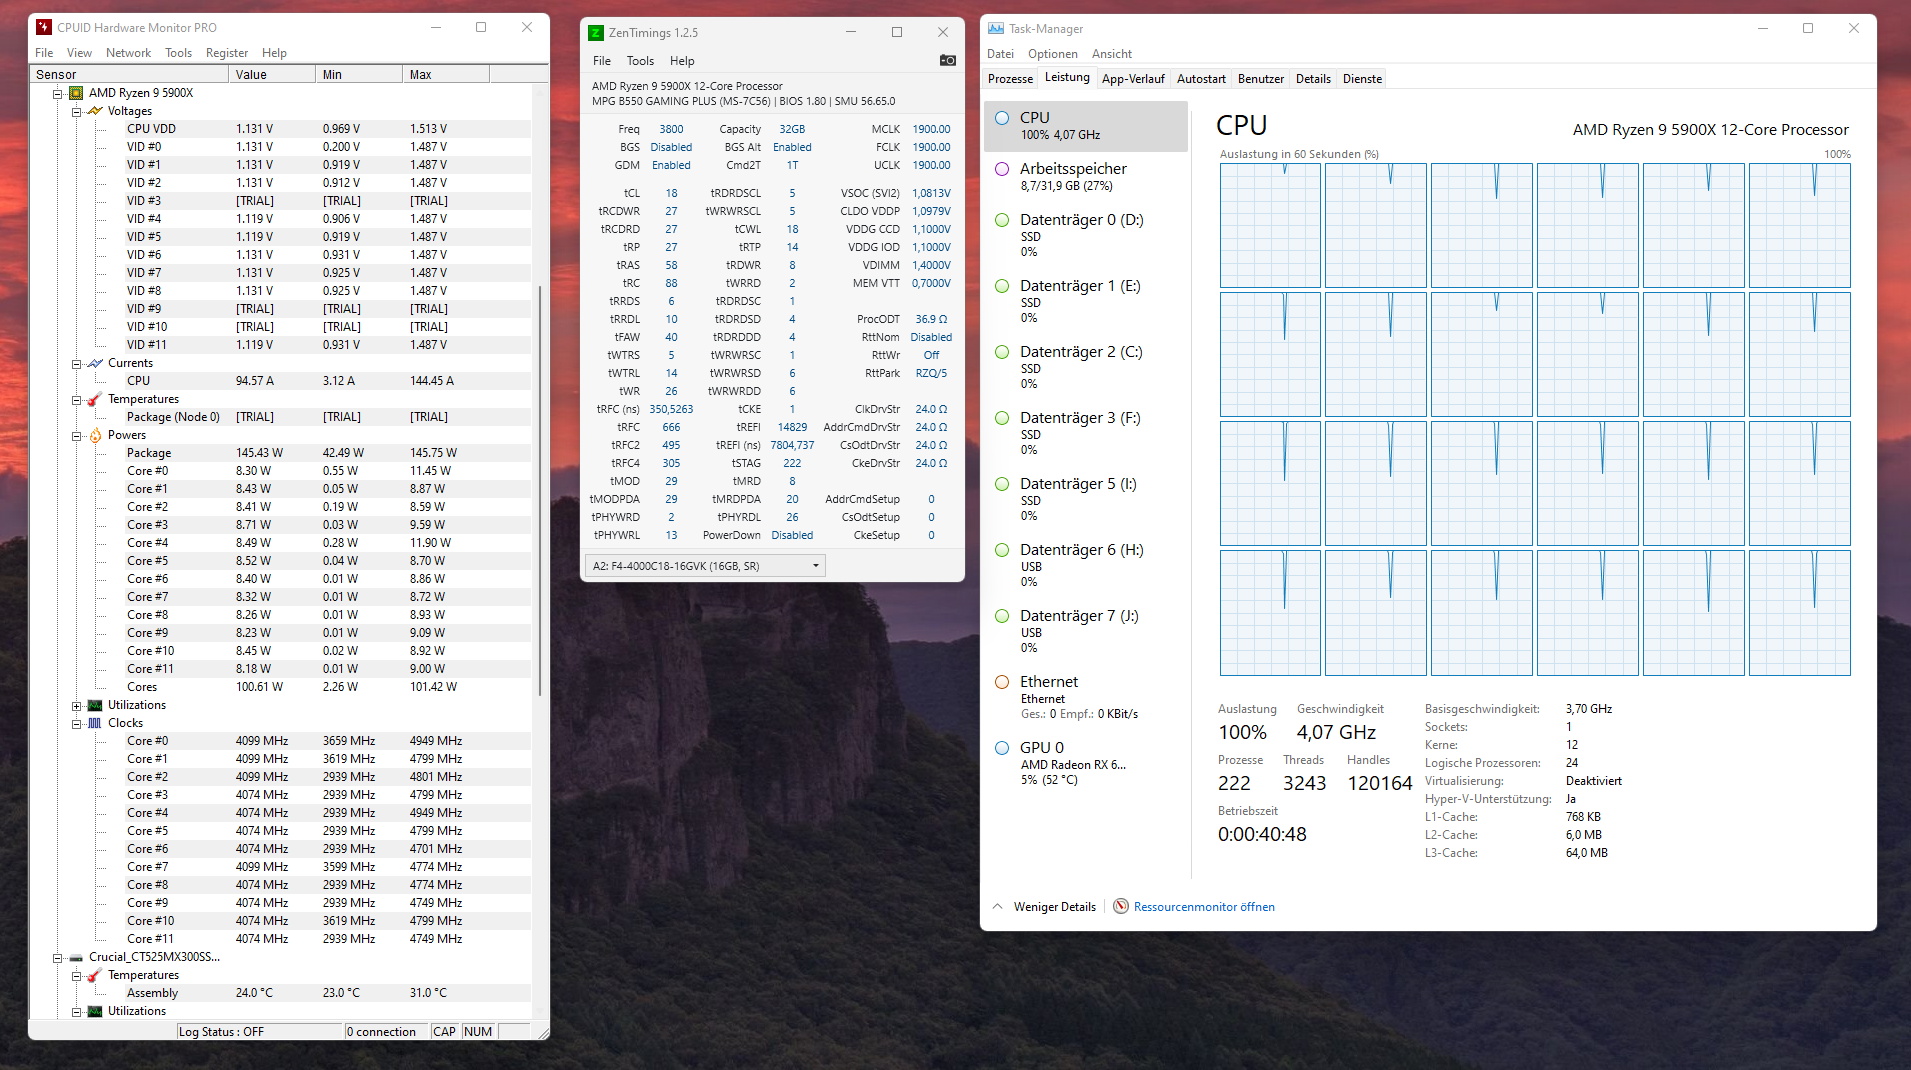The width and height of the screenshot is (1911, 1070).
Task: Open ZenTimings Tools menu
Action: 640,61
